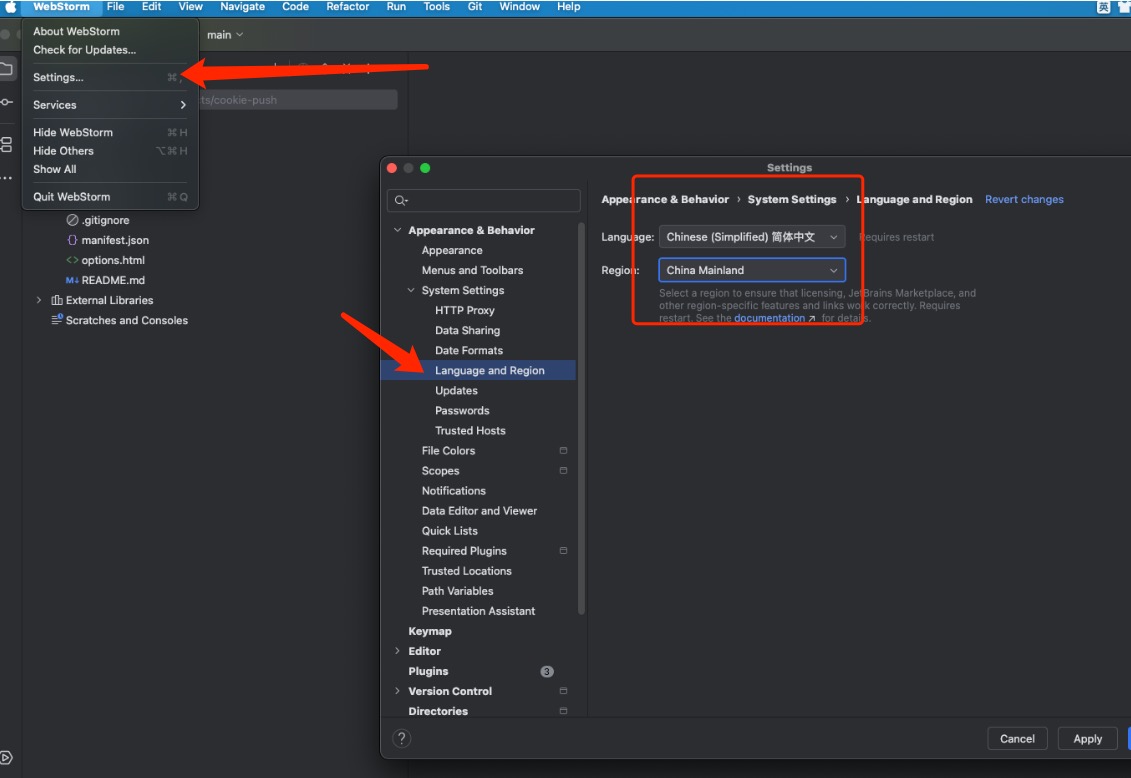The image size is (1131, 778).
Task: Expand the Editor settings section
Action: coord(397,651)
